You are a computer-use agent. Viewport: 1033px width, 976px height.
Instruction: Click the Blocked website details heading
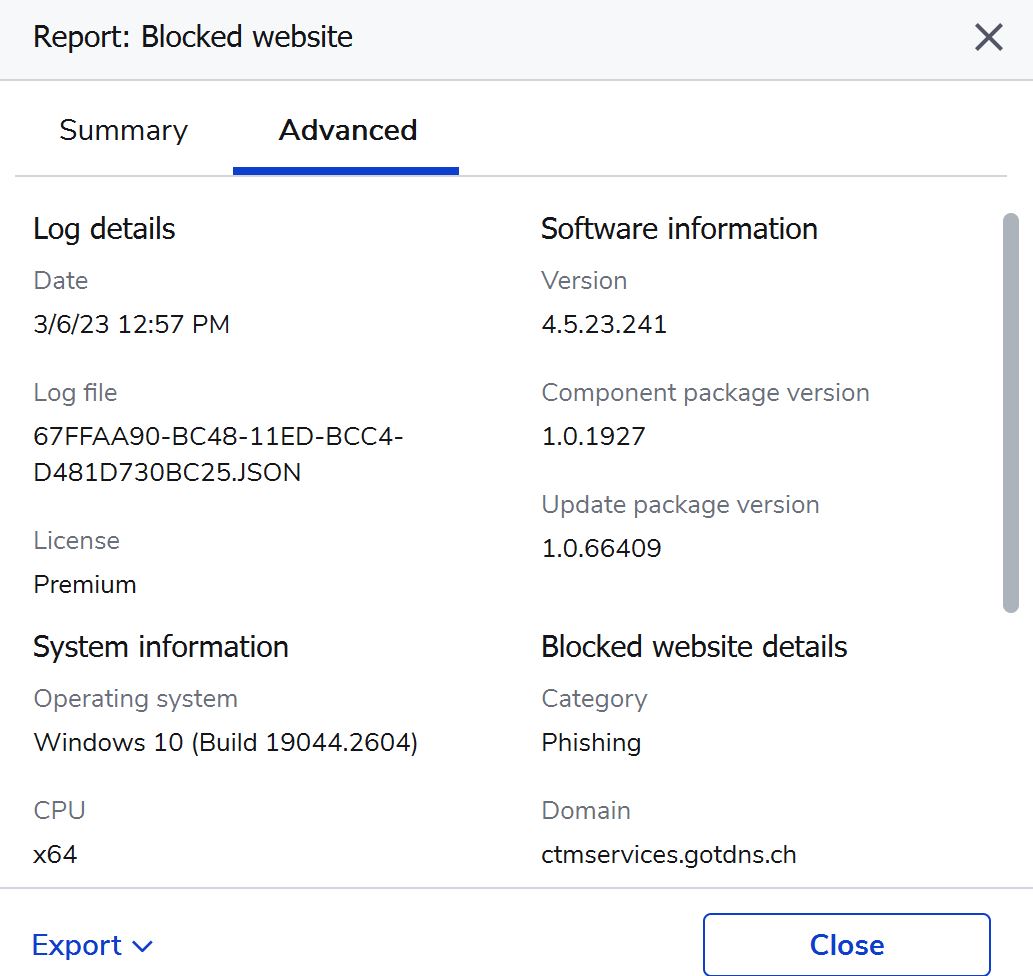point(693,647)
